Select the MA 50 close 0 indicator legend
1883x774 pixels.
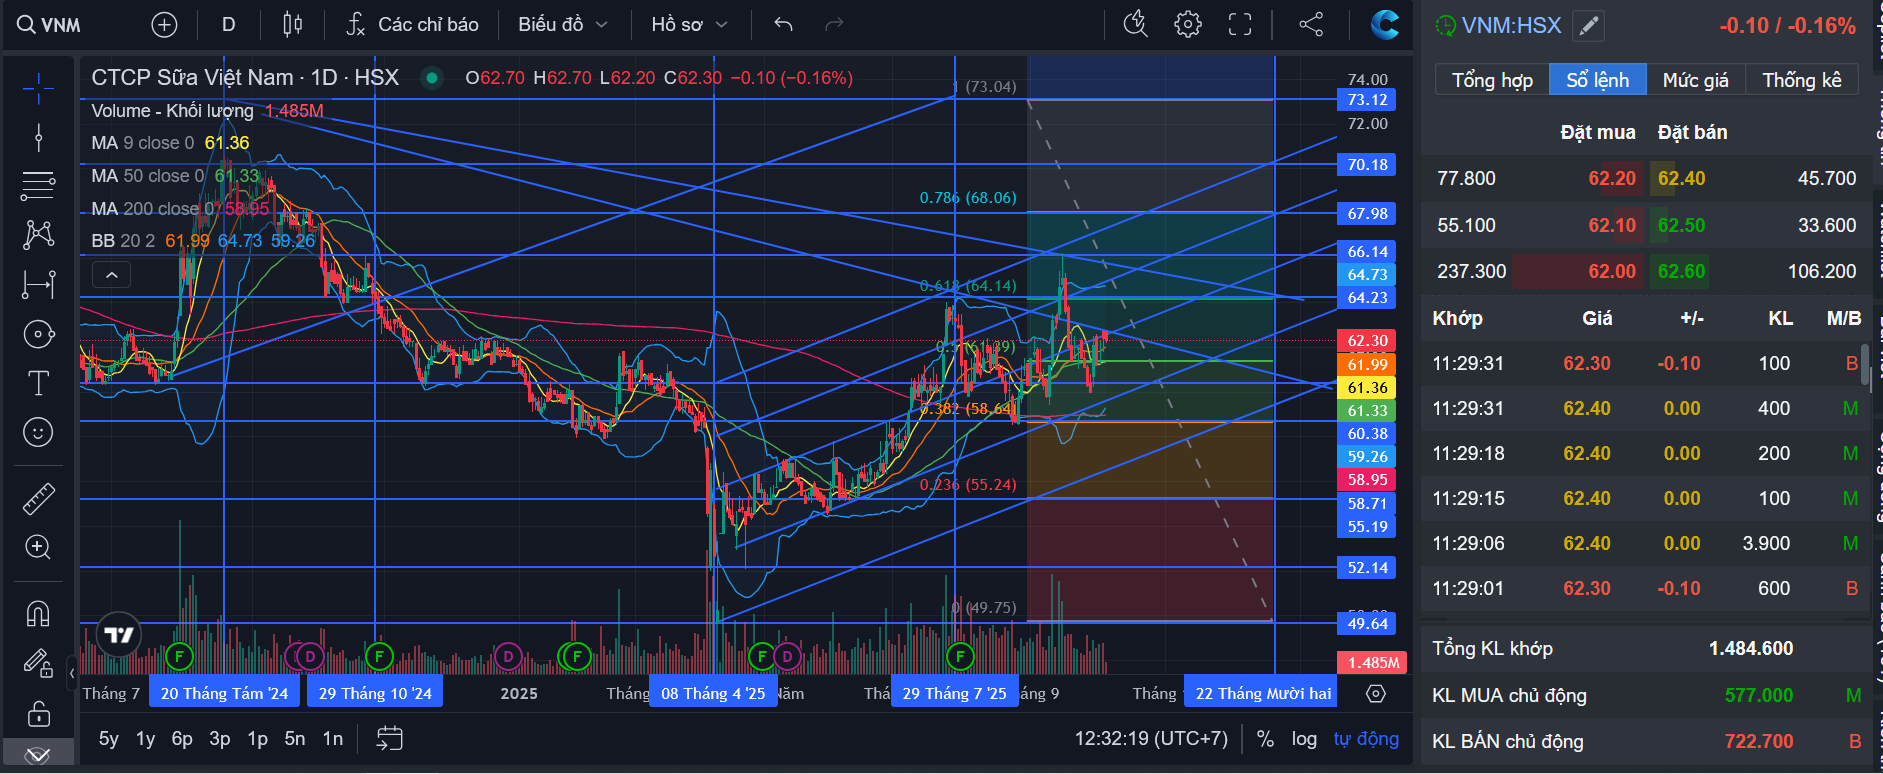click(148, 176)
